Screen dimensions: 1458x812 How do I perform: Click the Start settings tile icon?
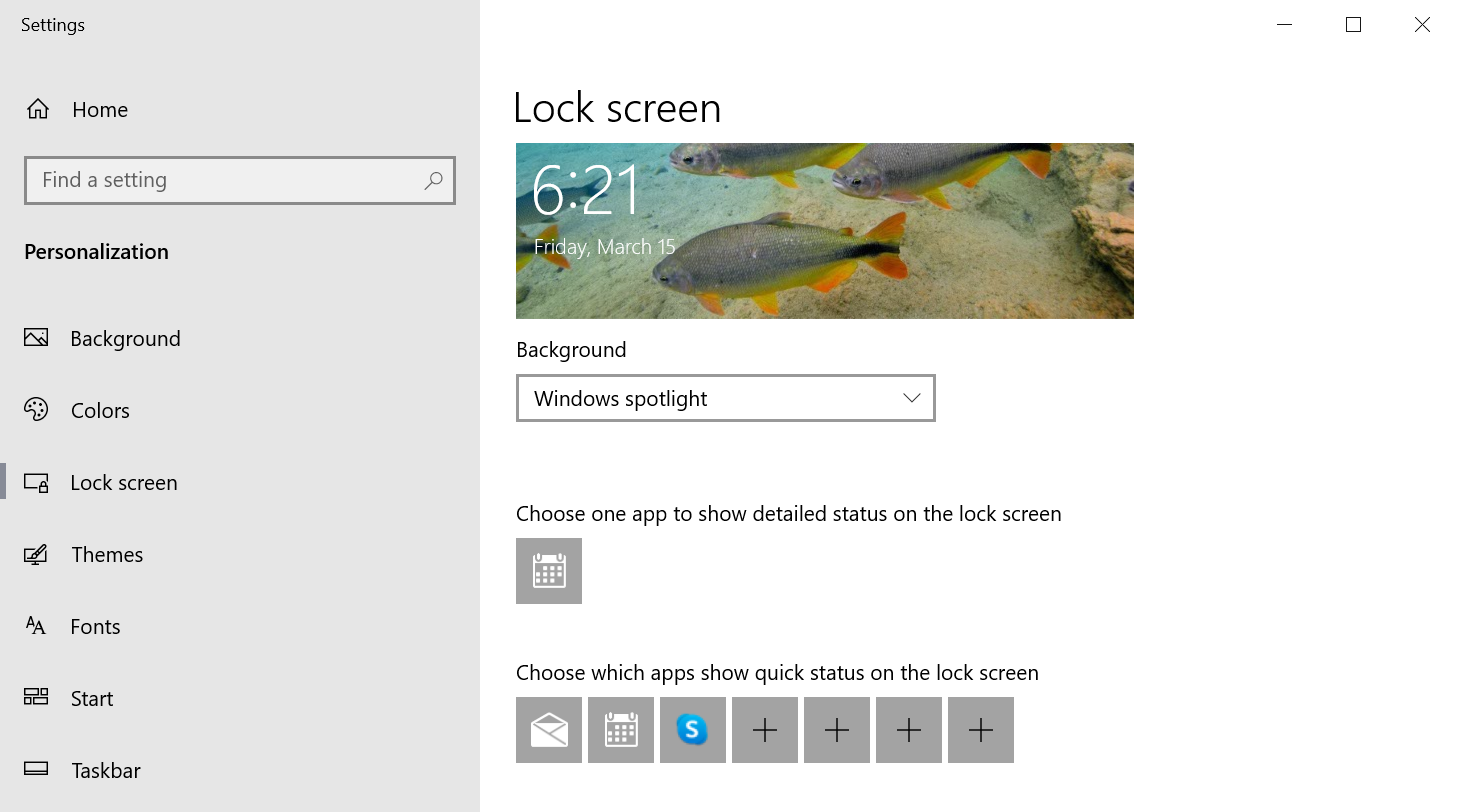pyautogui.click(x=36, y=698)
